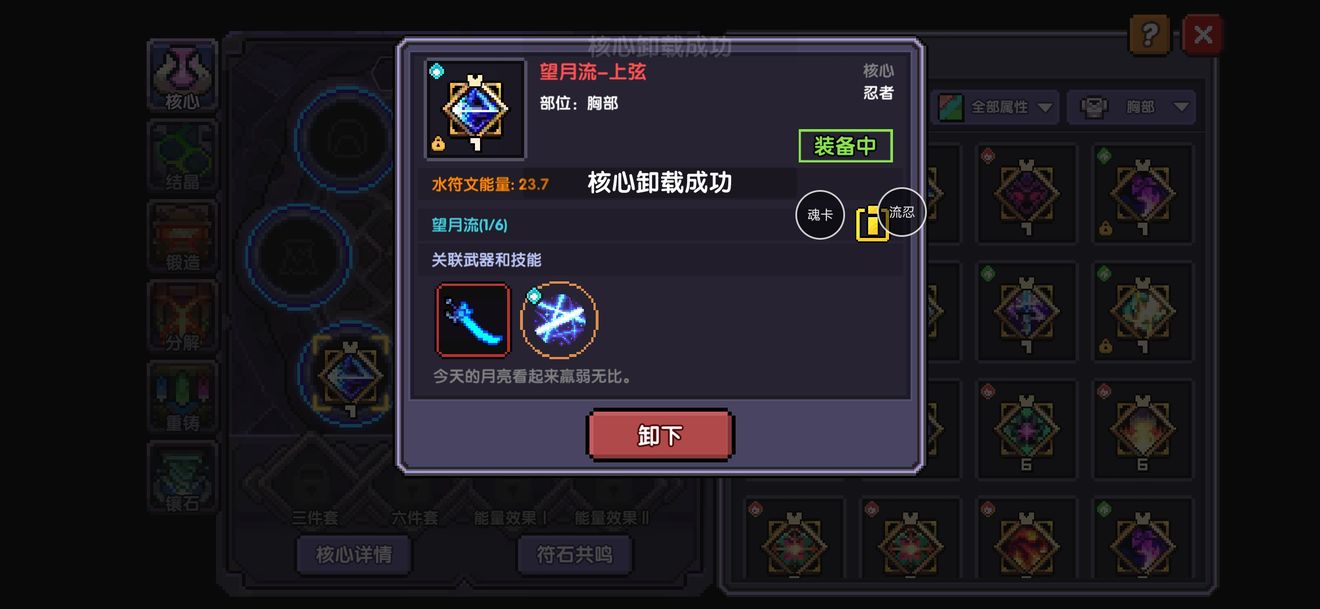Image resolution: width=1320 pixels, height=609 pixels.
Task: Select the 分解 decompose icon
Action: (x=182, y=317)
